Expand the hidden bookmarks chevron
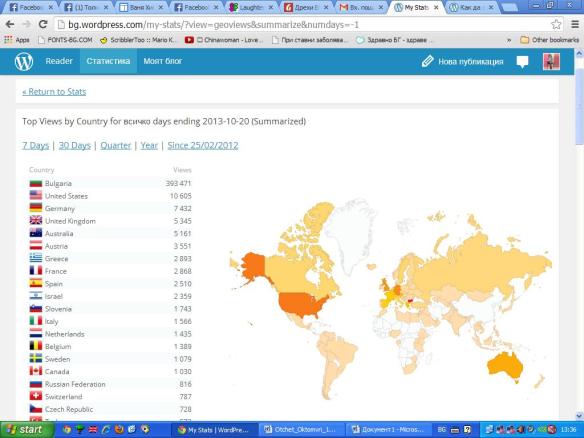Image resolution: width=584 pixels, height=438 pixels. pos(509,40)
